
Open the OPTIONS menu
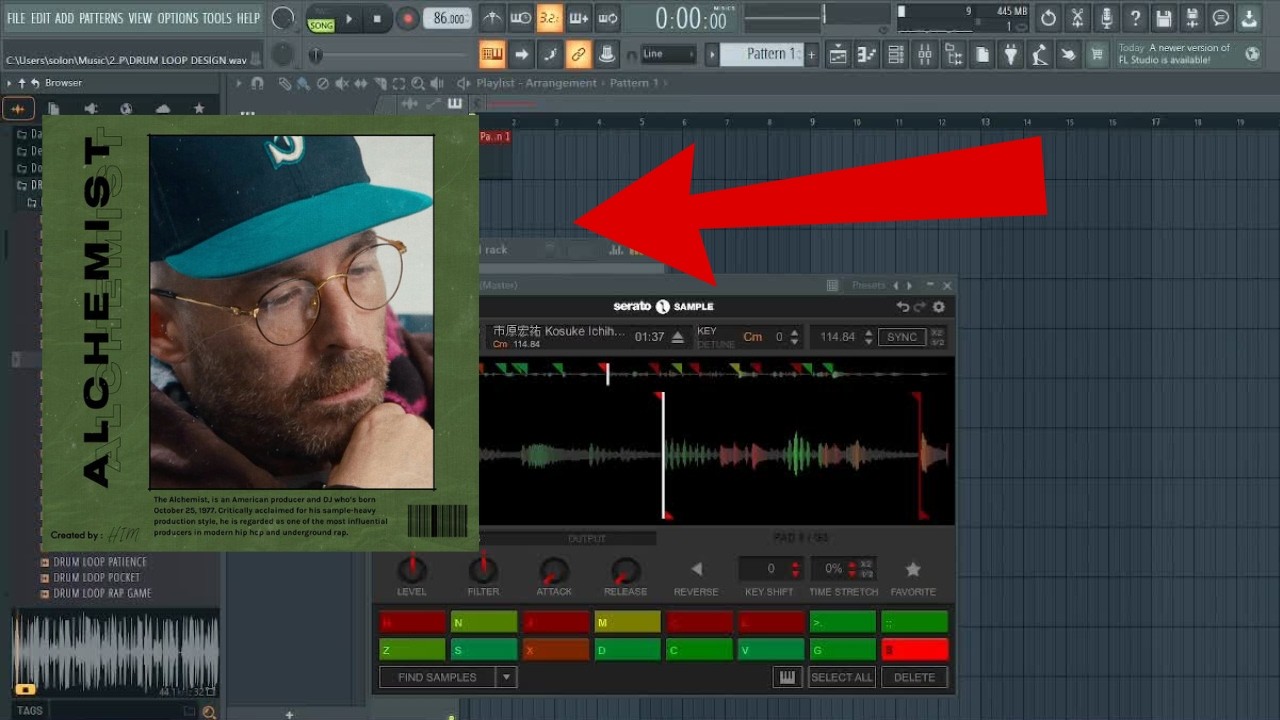point(178,18)
